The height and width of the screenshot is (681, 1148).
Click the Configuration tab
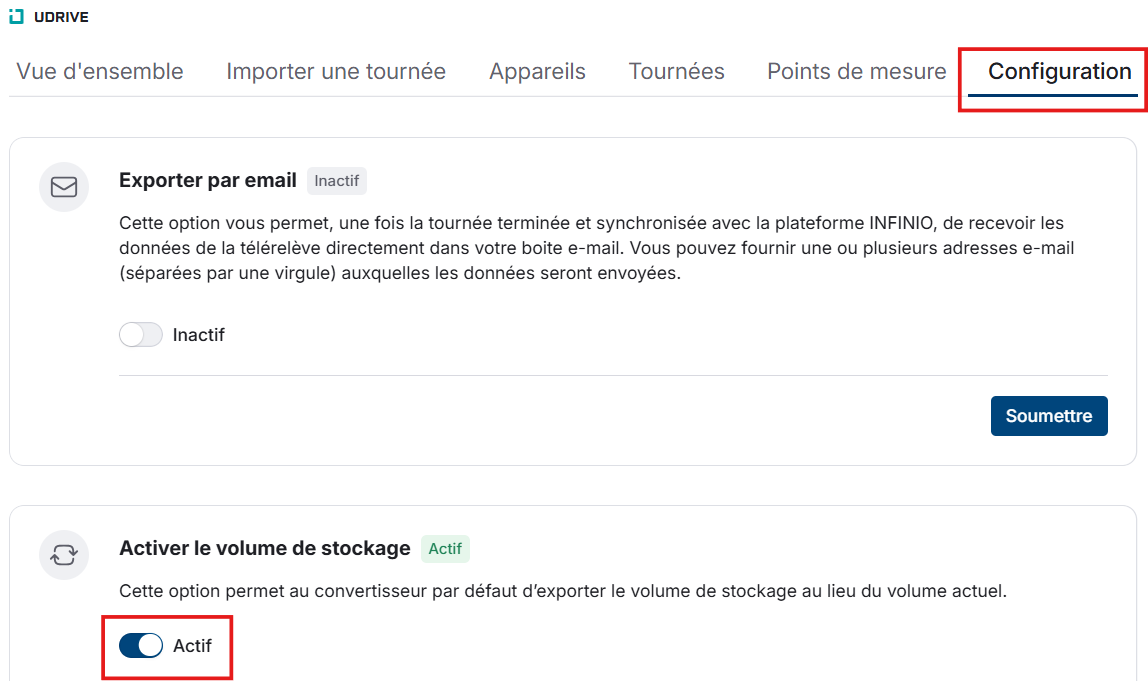pyautogui.click(x=1059, y=72)
